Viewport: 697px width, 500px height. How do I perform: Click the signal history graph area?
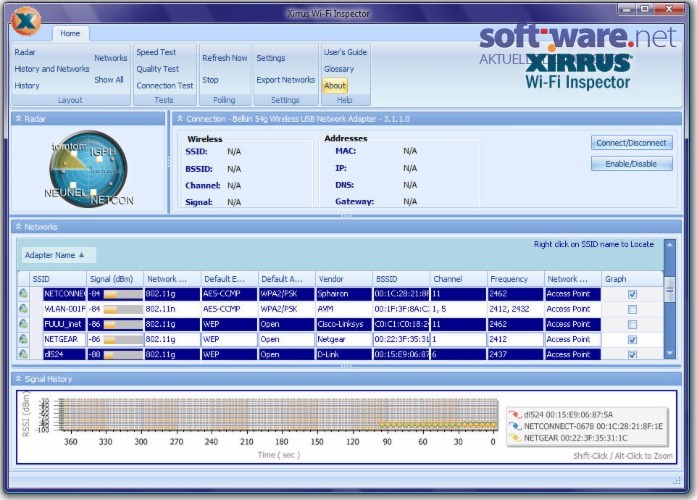(278, 415)
